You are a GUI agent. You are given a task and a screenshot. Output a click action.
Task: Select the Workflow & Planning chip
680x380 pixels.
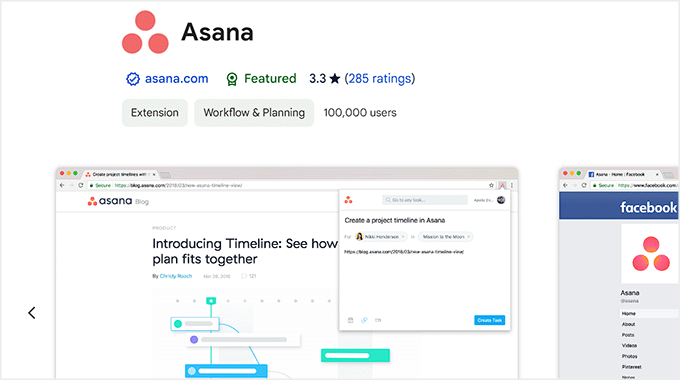(x=254, y=113)
